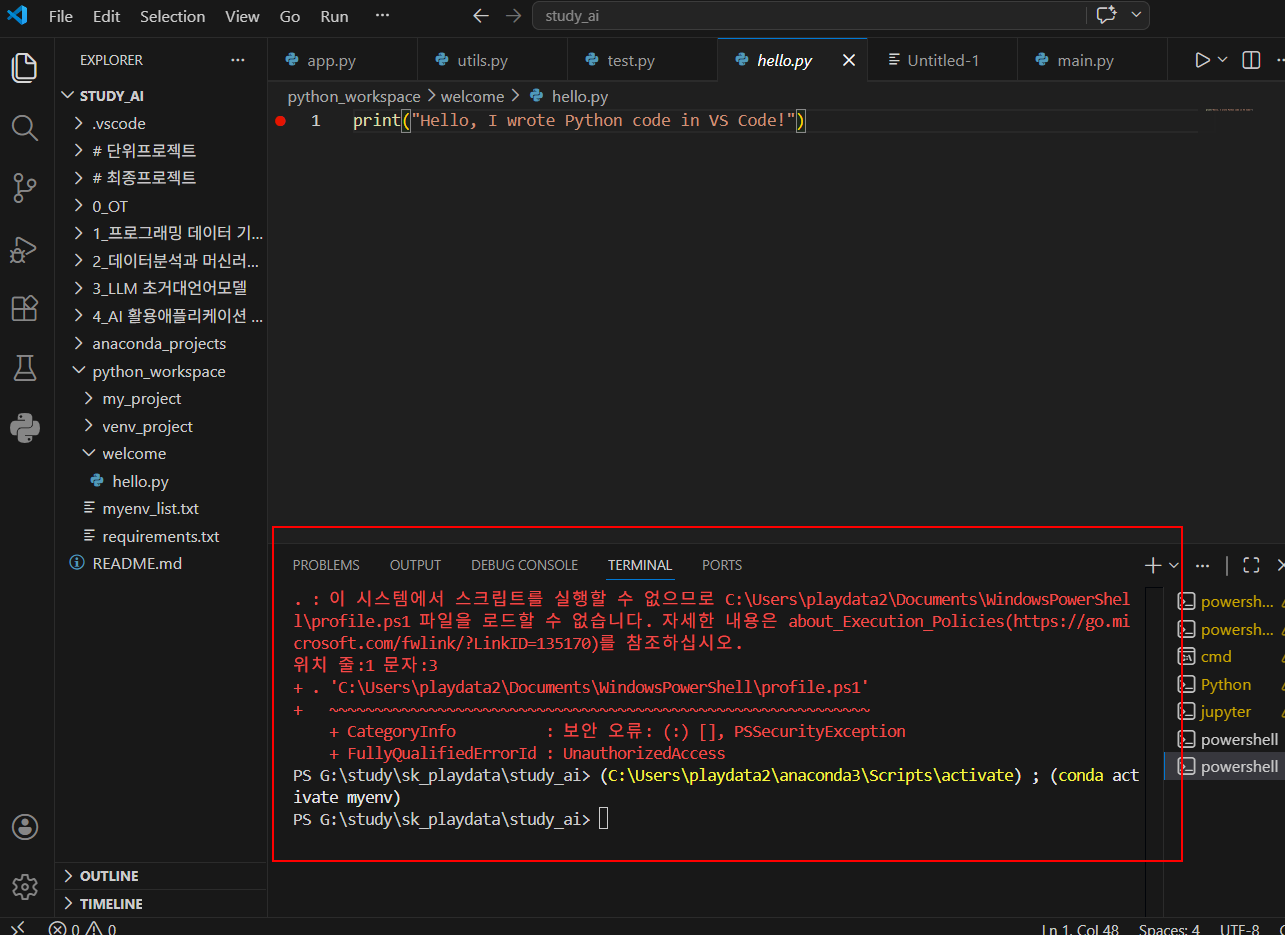Expand the OUTLINE section

tap(161, 876)
